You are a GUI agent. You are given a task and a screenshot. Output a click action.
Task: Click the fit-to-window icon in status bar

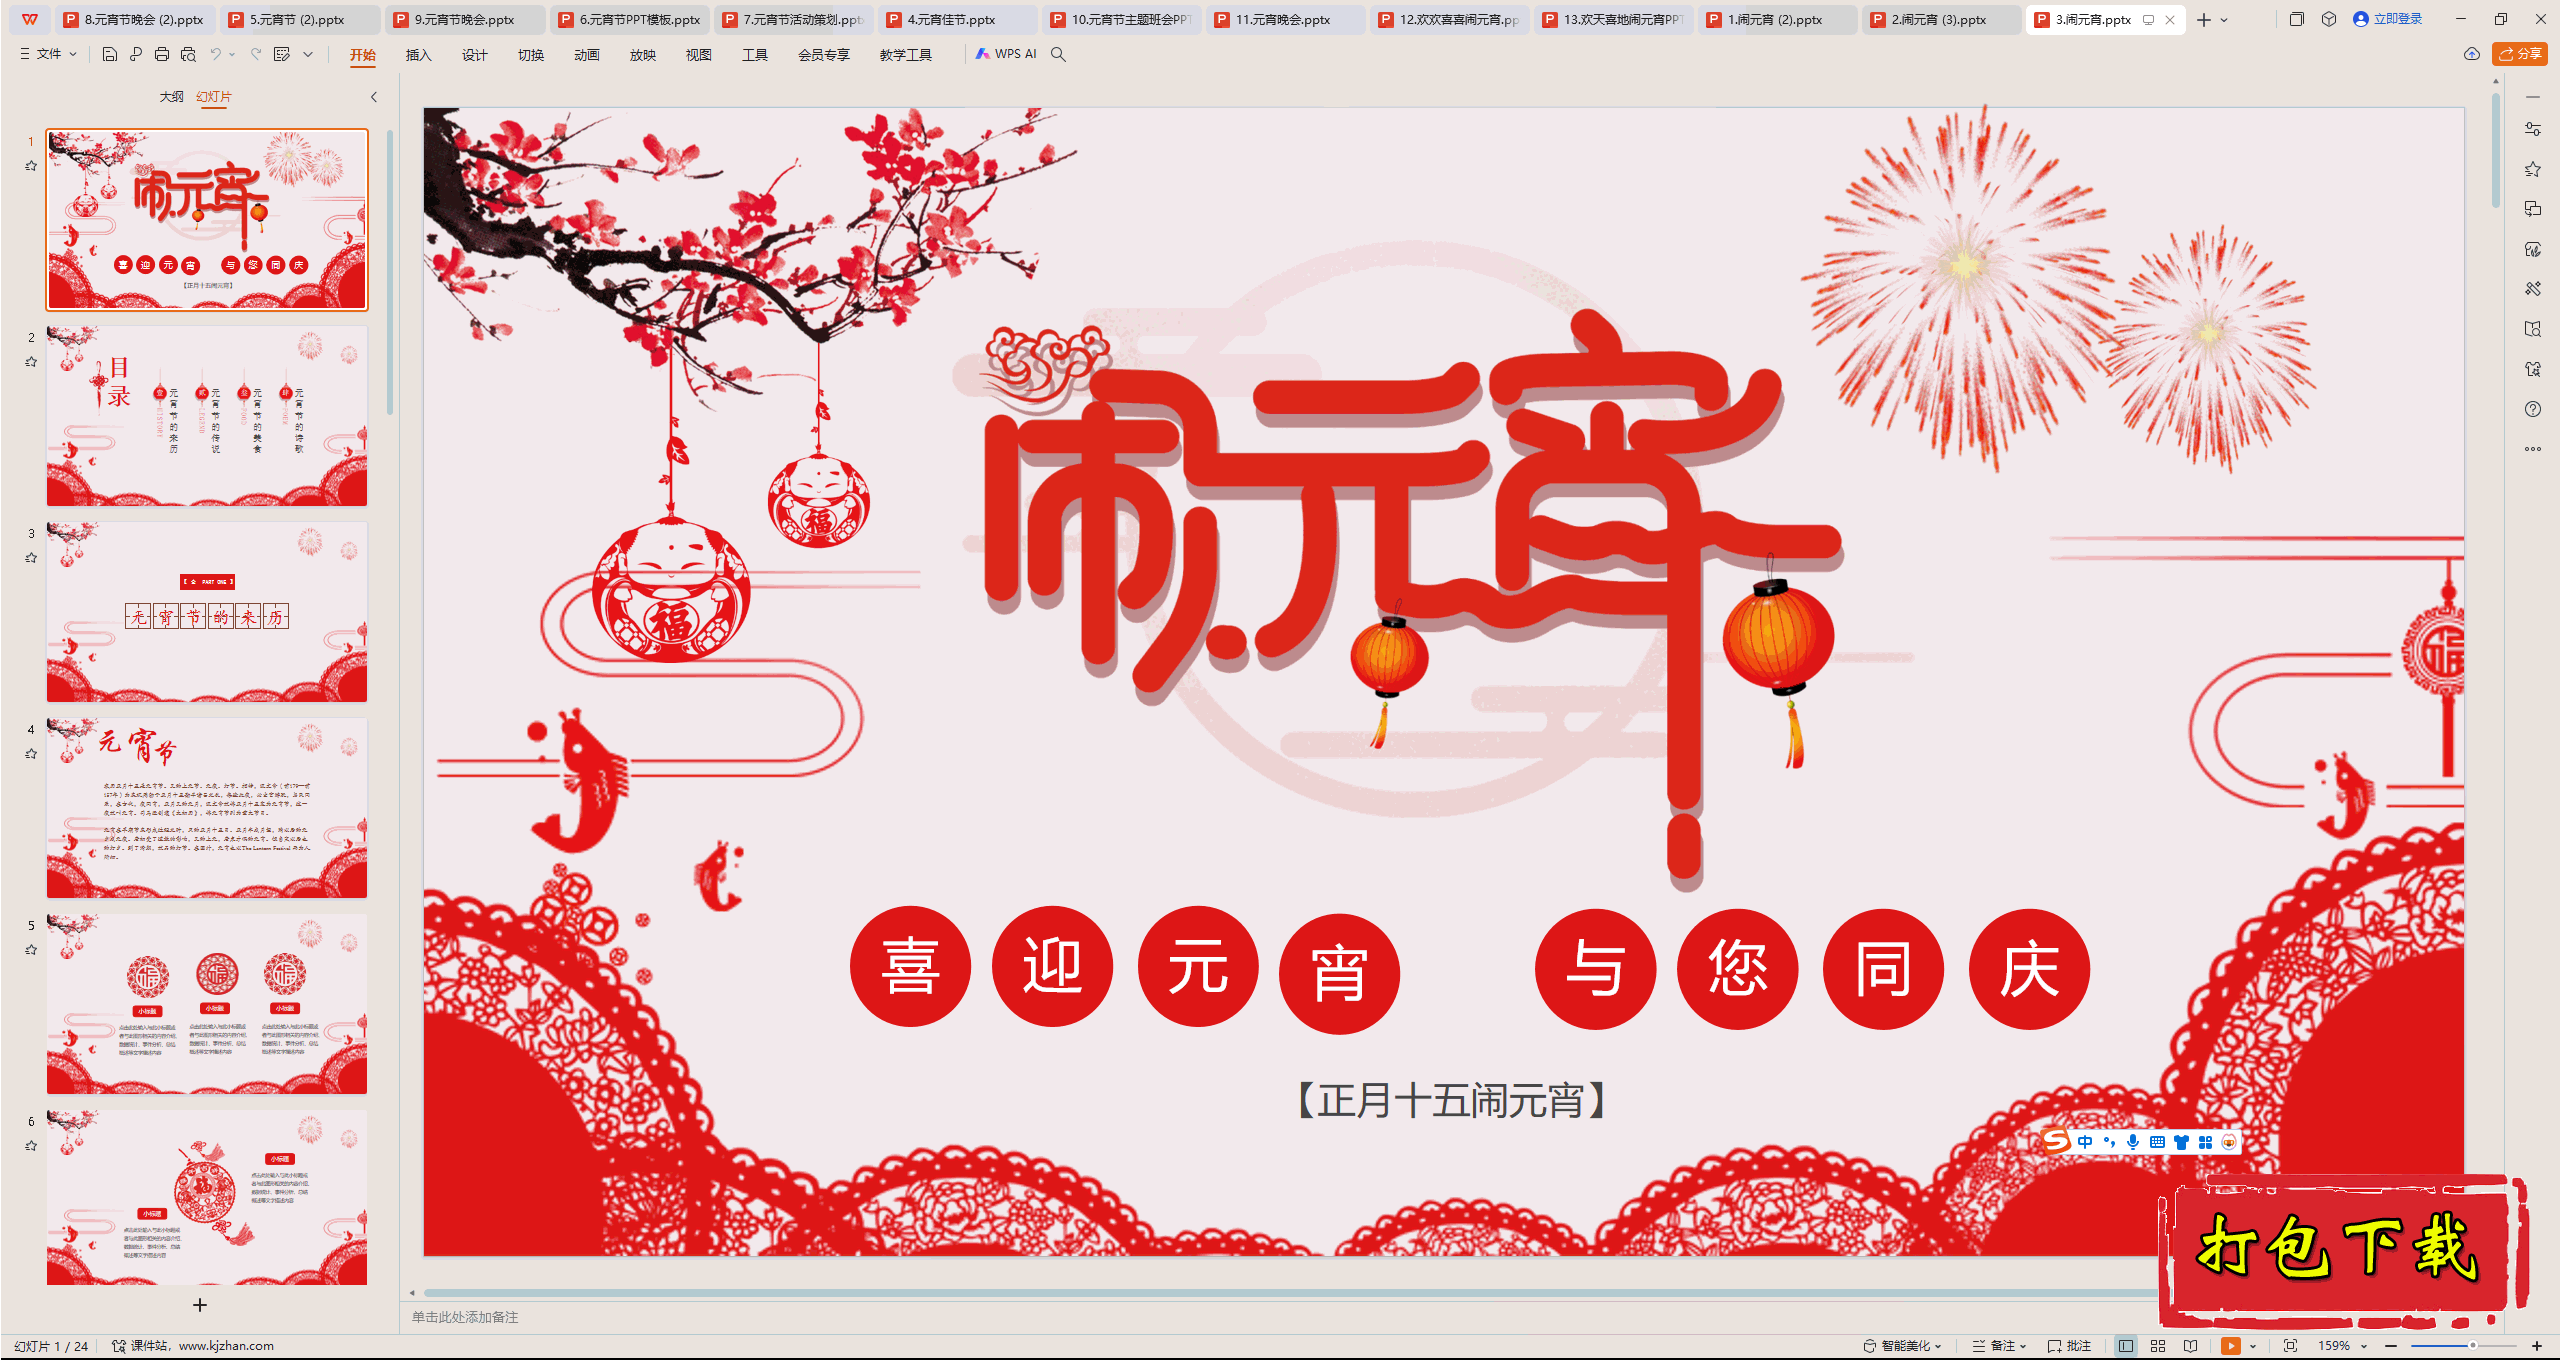pyautogui.click(x=2291, y=1346)
